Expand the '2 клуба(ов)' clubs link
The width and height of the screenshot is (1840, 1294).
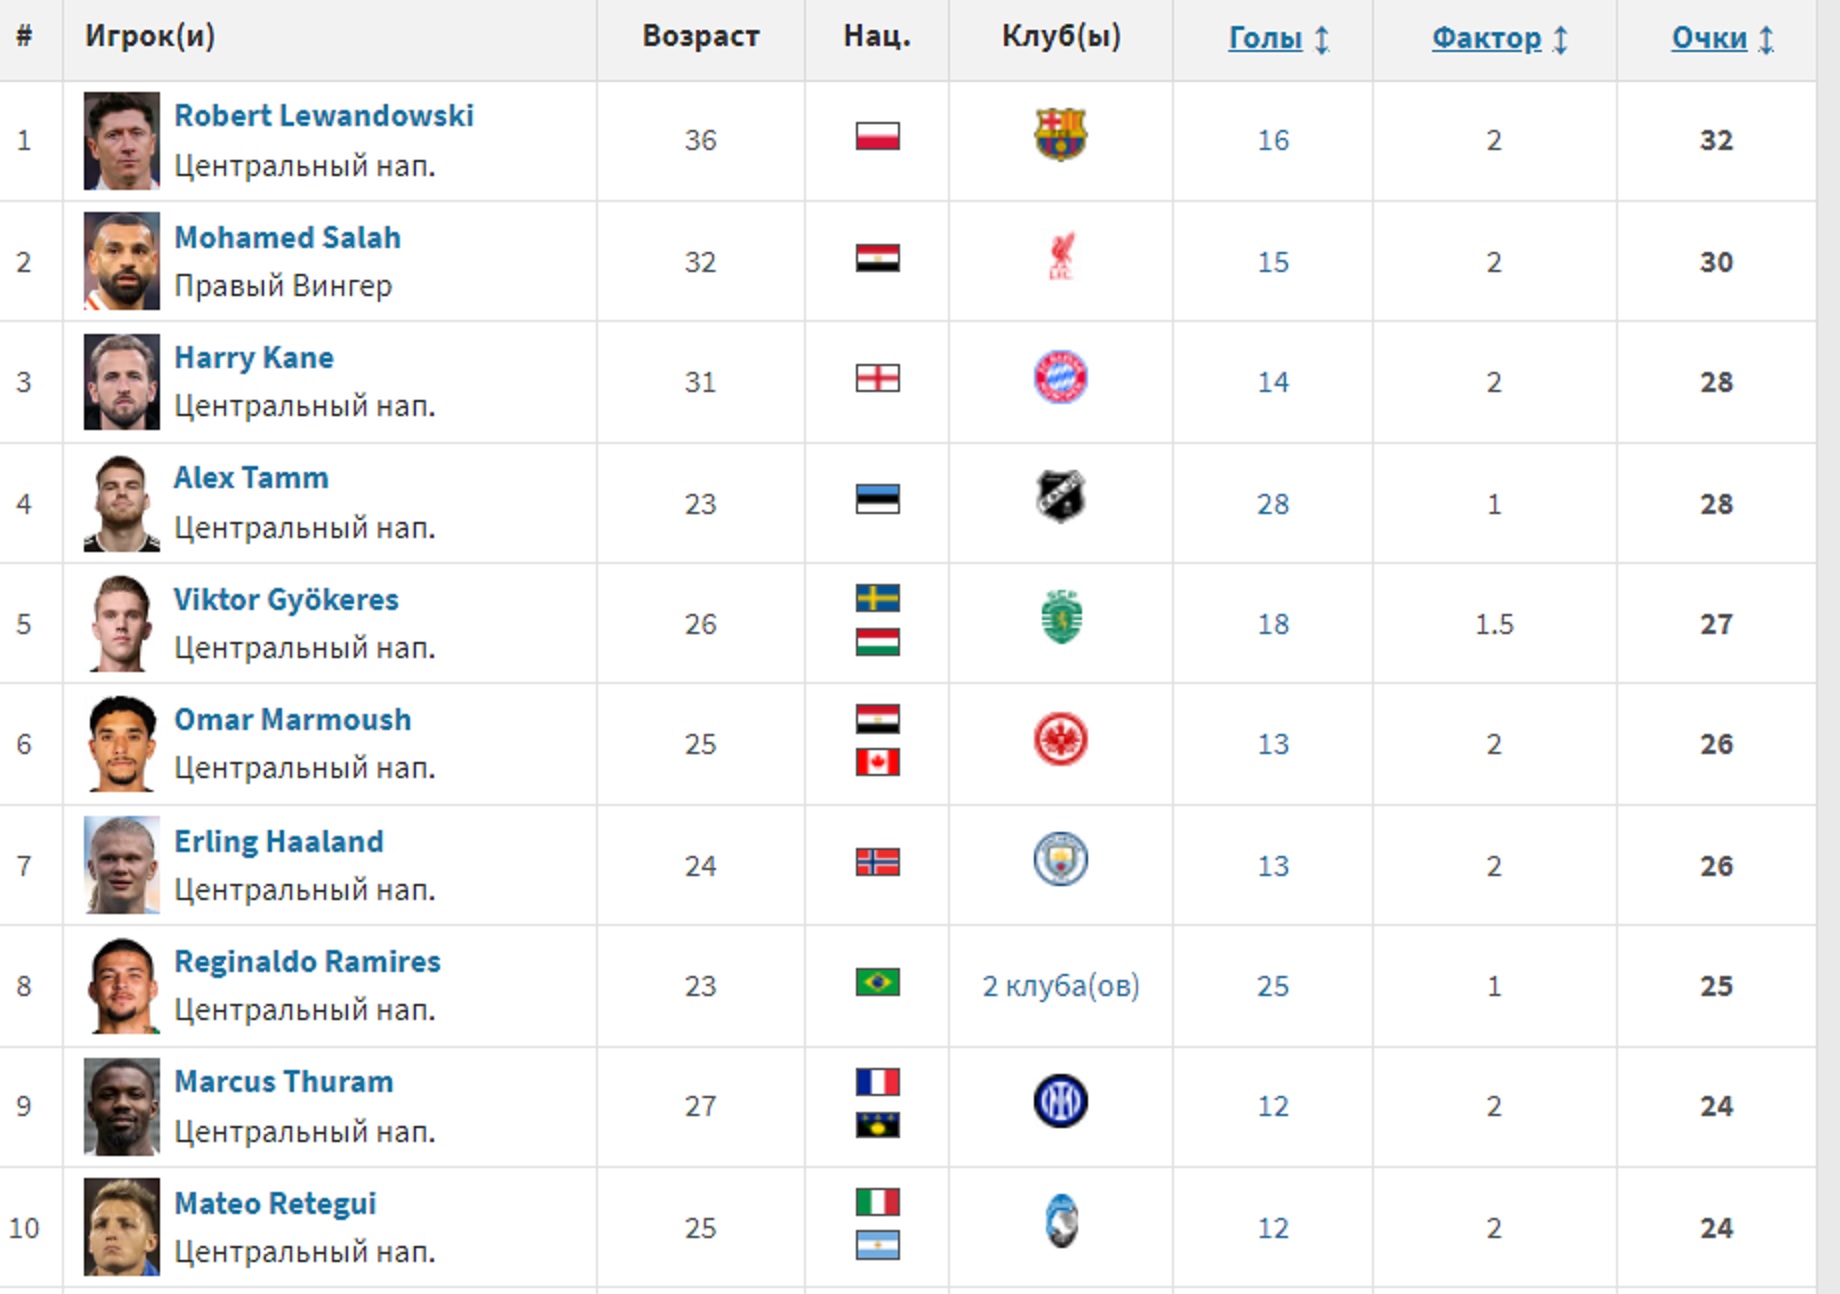(1060, 986)
